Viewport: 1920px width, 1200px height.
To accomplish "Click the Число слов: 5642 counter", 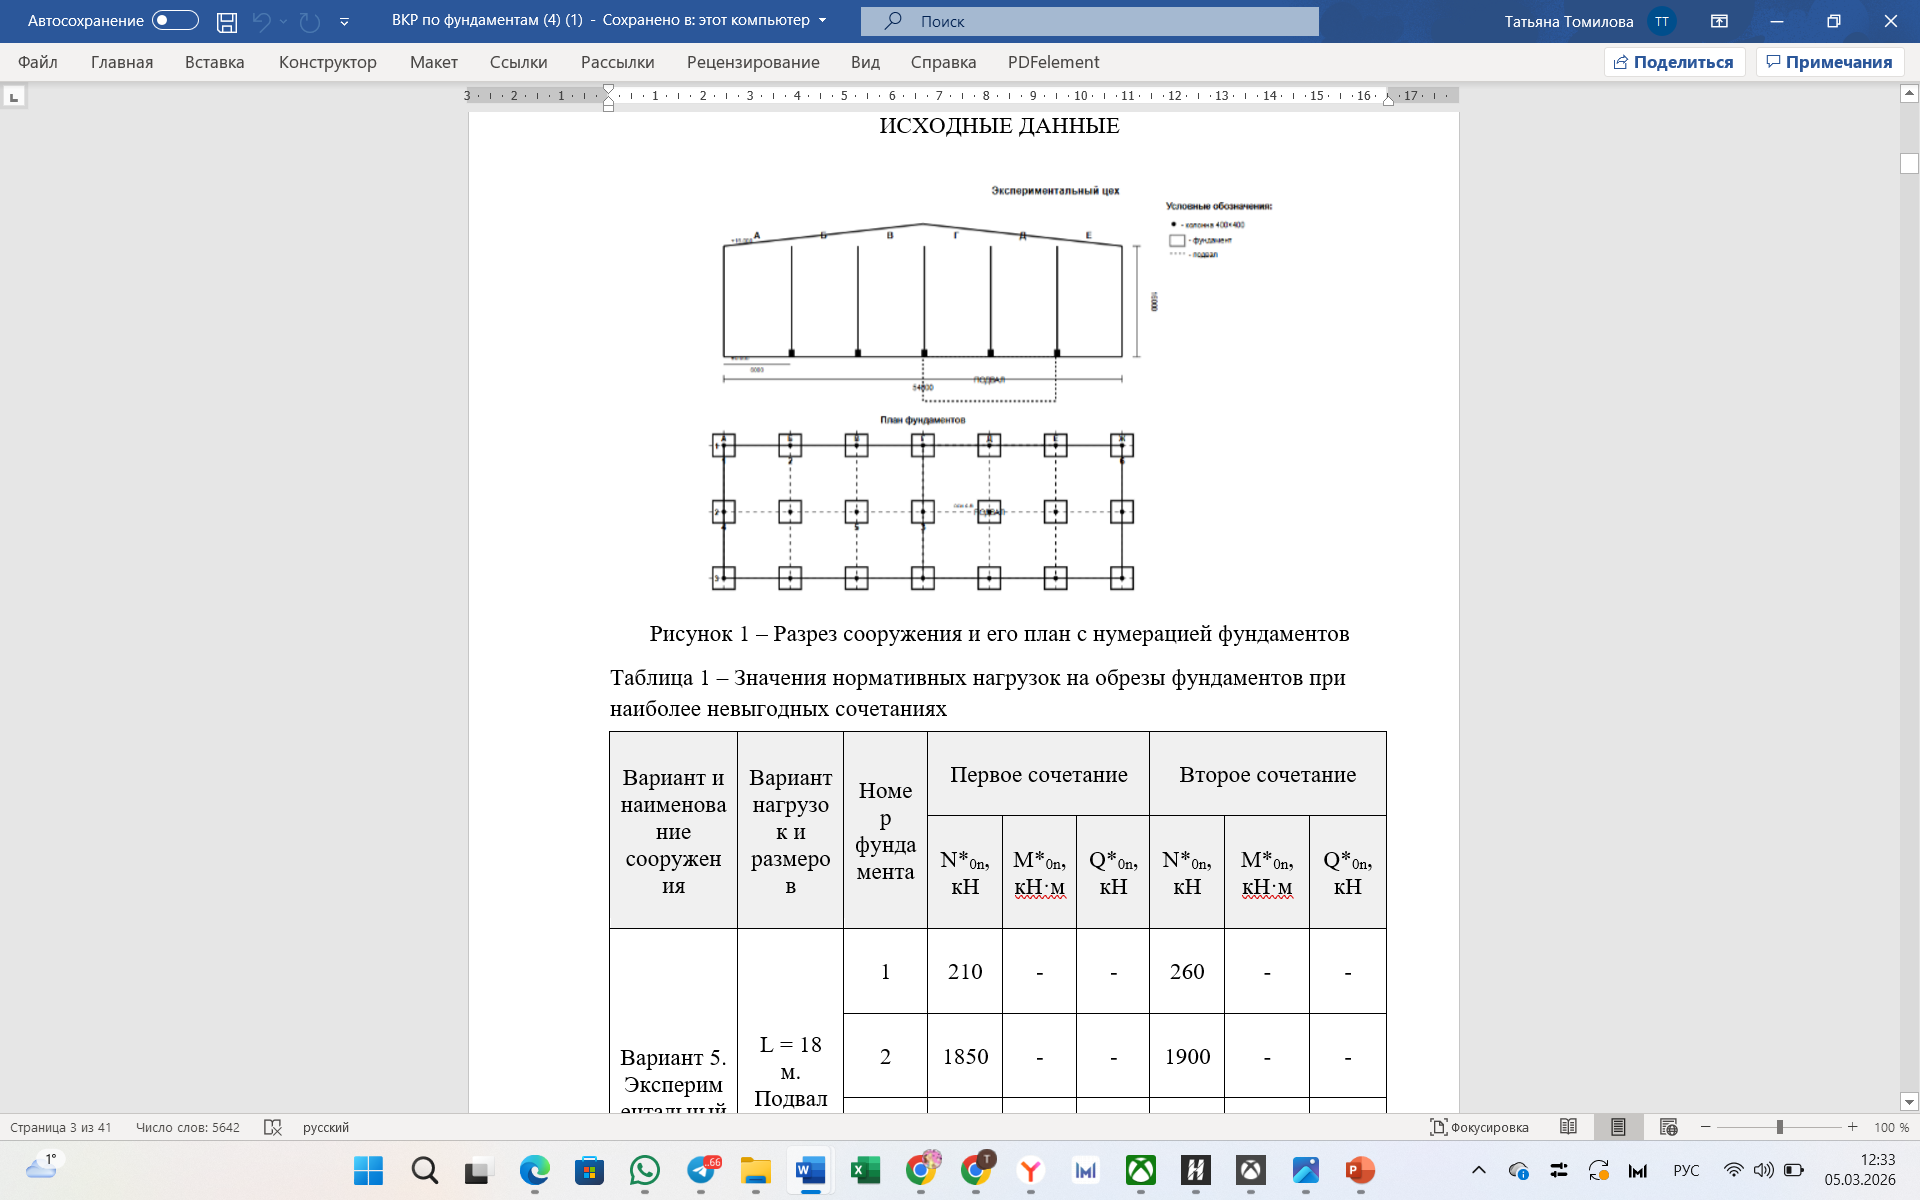I will [x=188, y=1127].
